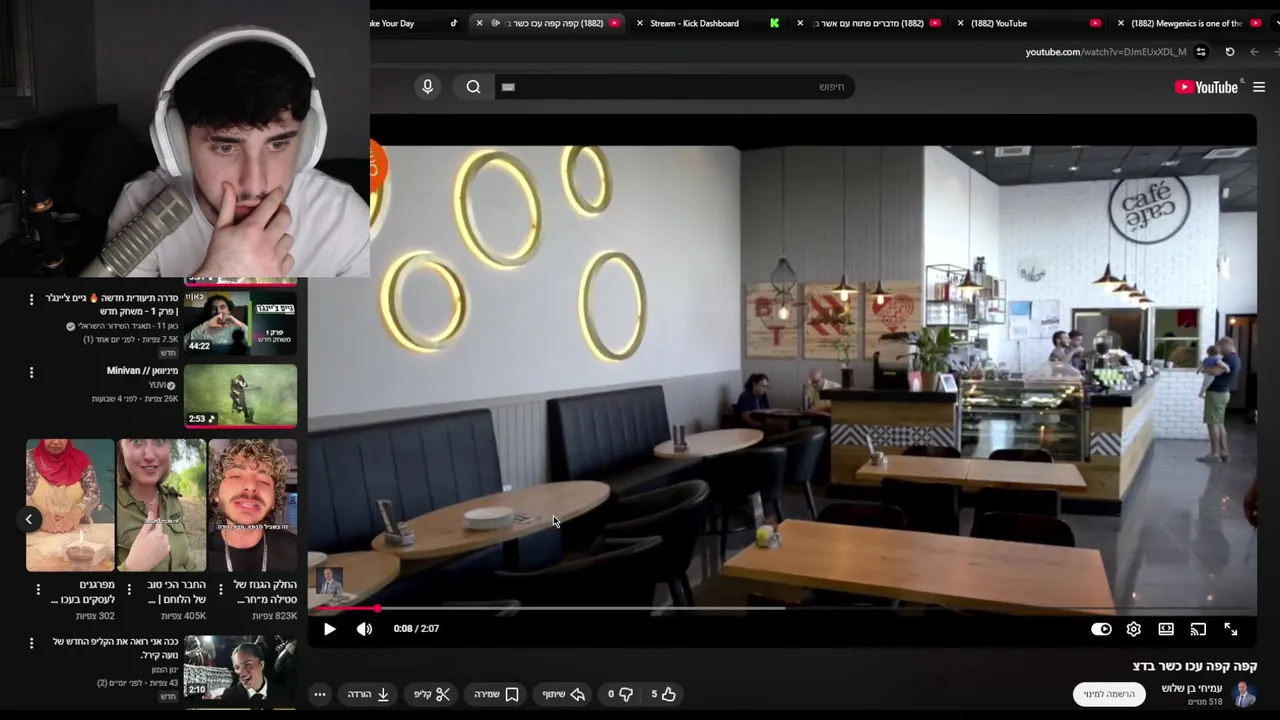Open the short with the curly-haired man
This screenshot has width=1280, height=720.
[252, 505]
